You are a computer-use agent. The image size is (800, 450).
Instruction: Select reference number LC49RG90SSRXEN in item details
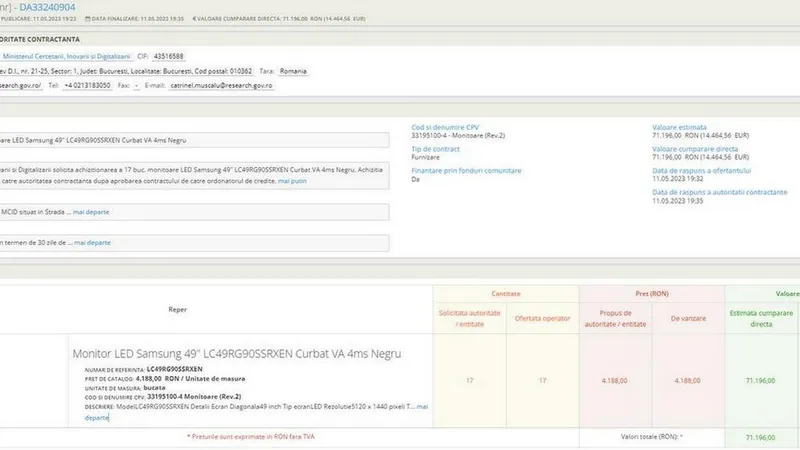[x=174, y=369]
